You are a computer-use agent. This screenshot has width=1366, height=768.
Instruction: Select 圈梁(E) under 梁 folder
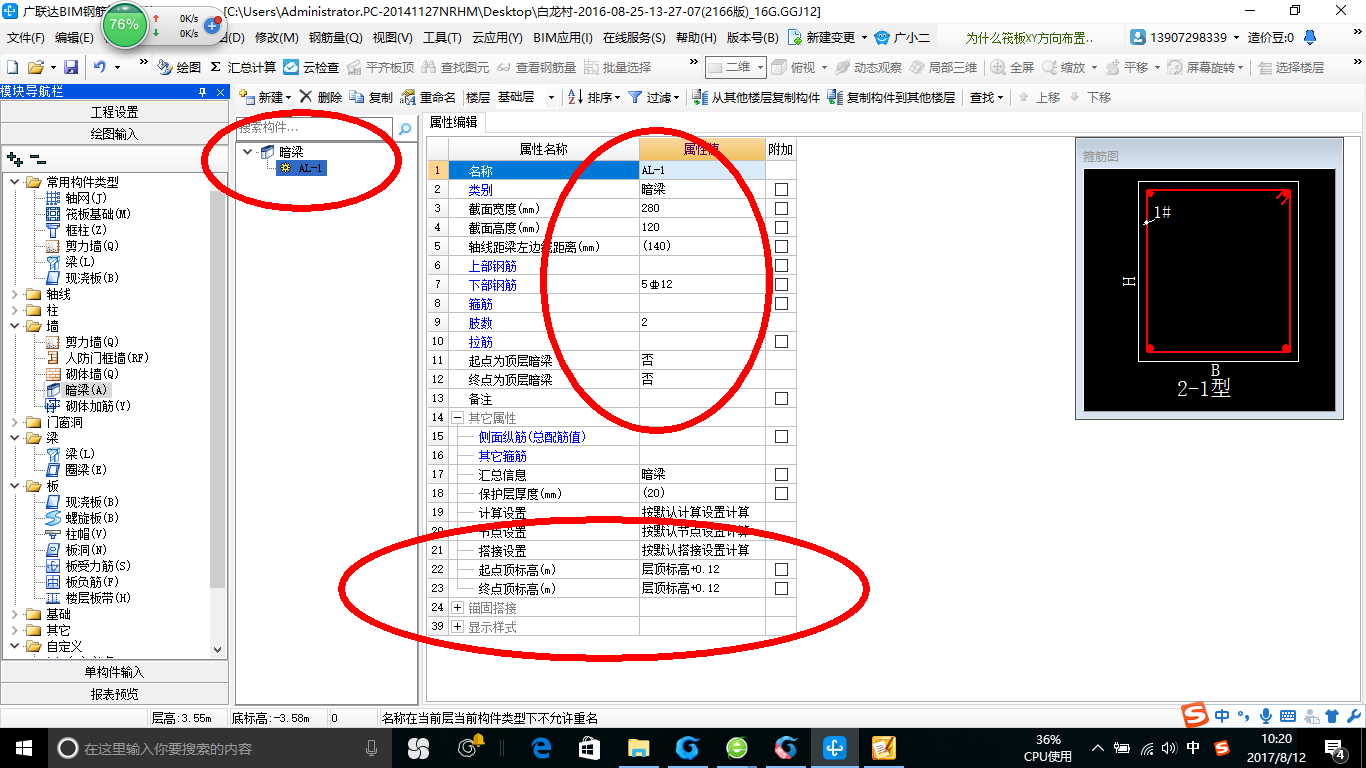point(77,470)
